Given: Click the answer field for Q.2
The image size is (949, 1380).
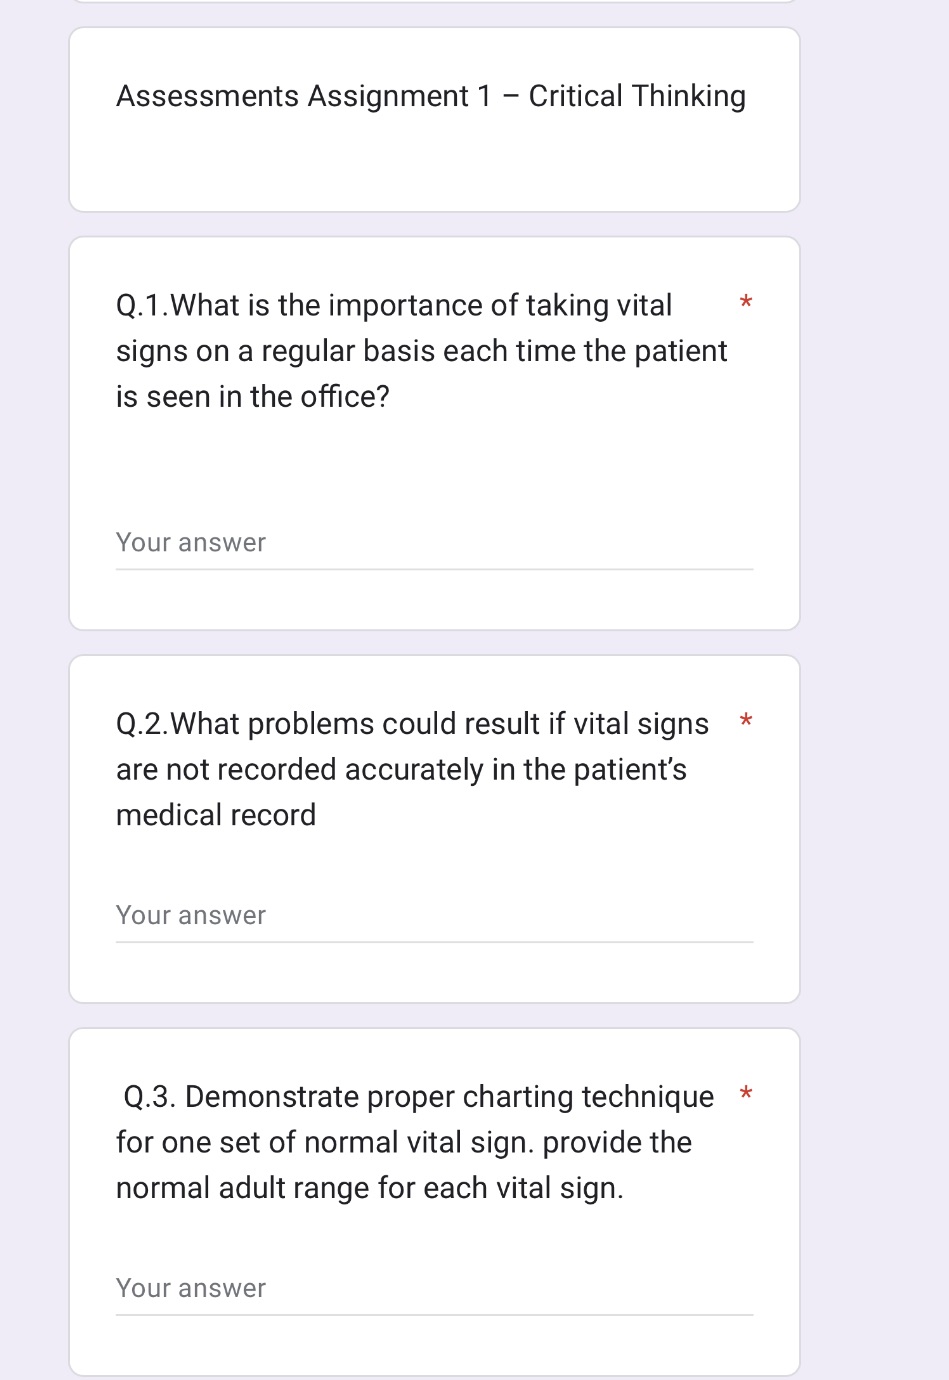Looking at the screenshot, I should tap(434, 915).
